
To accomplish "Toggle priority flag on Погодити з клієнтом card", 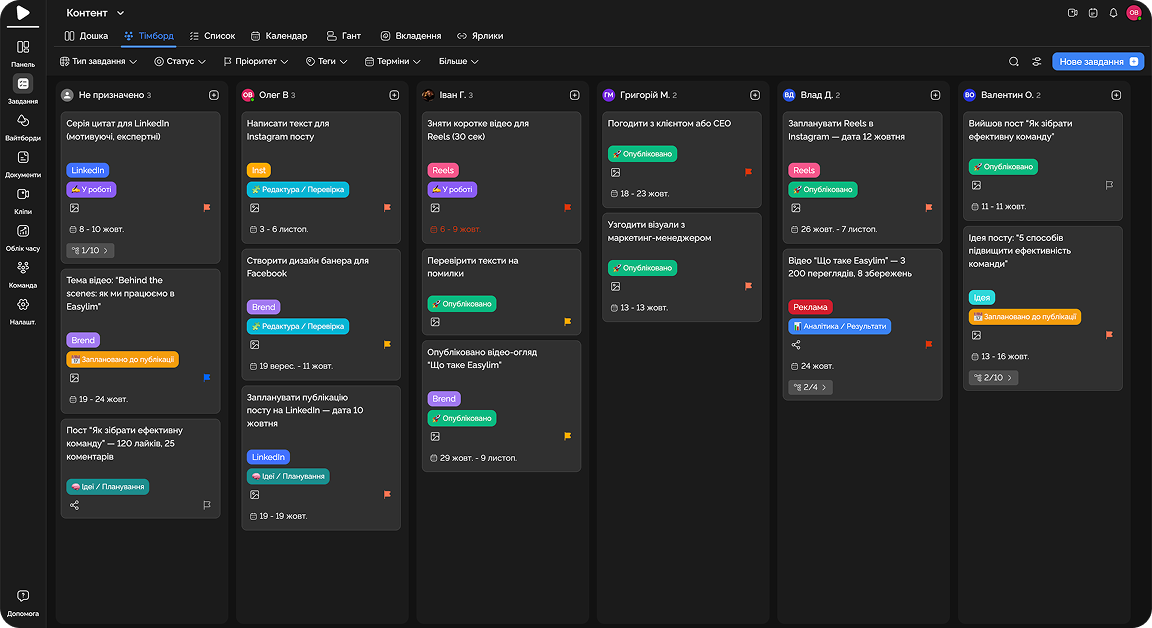I will tap(748, 172).
